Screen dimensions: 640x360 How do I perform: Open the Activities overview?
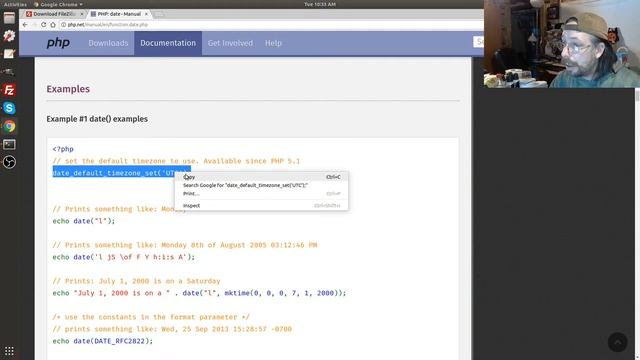click(15, 4)
